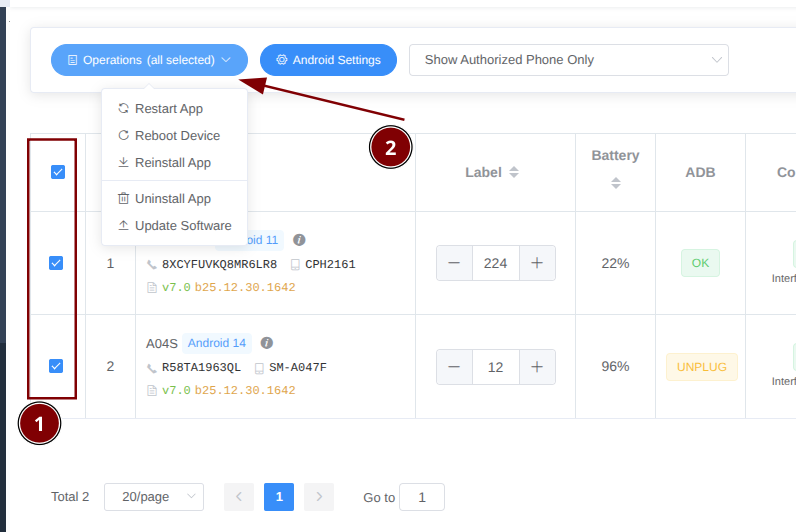The height and width of the screenshot is (532, 796).
Task: Increase the label value 12
Action: [537, 367]
